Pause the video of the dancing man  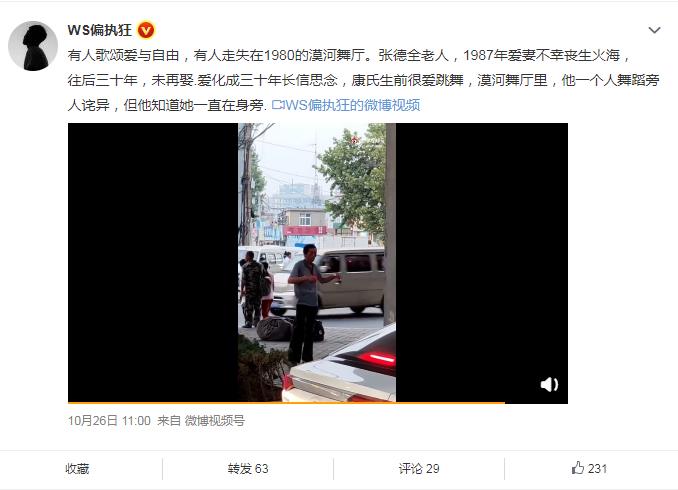click(x=317, y=263)
